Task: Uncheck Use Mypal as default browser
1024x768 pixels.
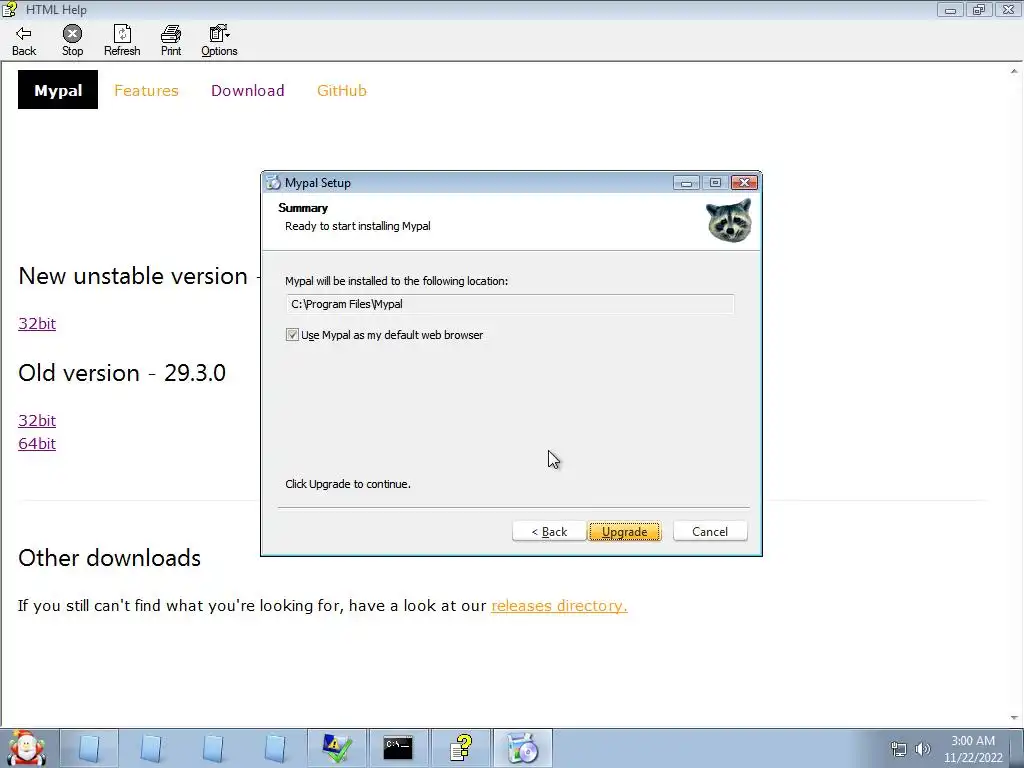Action: point(292,335)
